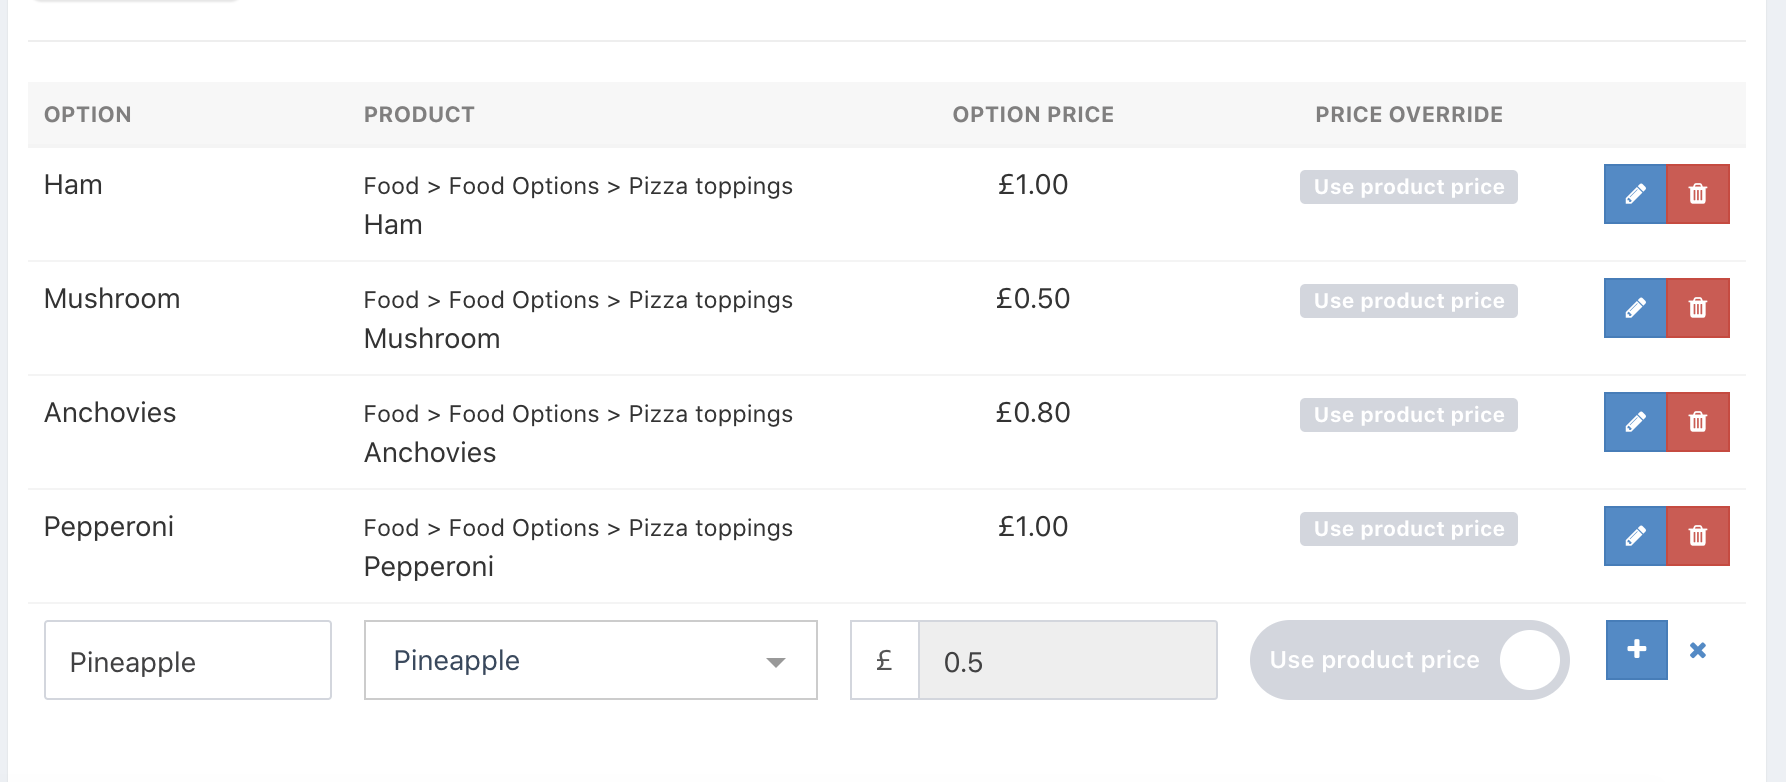Edit the Mushroom option

coord(1635,308)
